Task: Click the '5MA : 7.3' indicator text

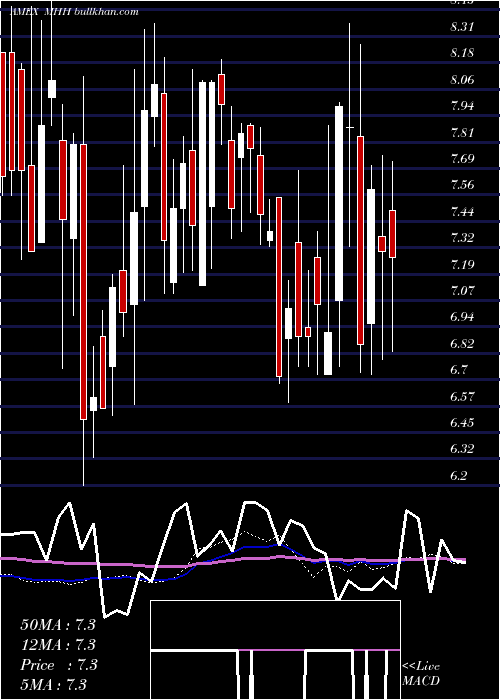Action: 53,684
